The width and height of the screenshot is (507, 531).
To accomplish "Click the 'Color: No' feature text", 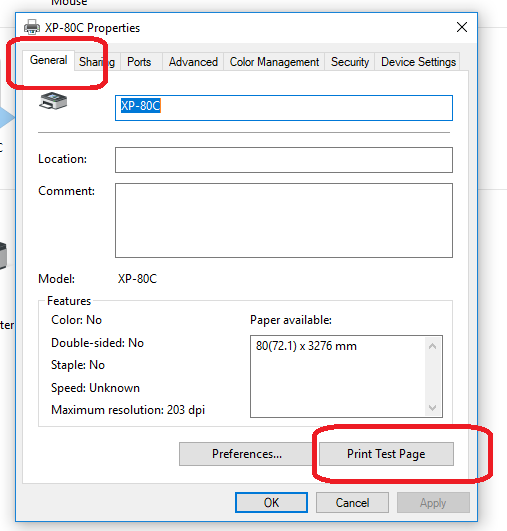I will (x=77, y=320).
